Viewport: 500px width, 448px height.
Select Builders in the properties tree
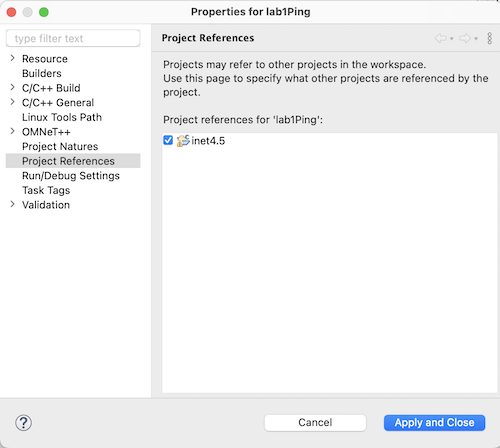(x=42, y=73)
